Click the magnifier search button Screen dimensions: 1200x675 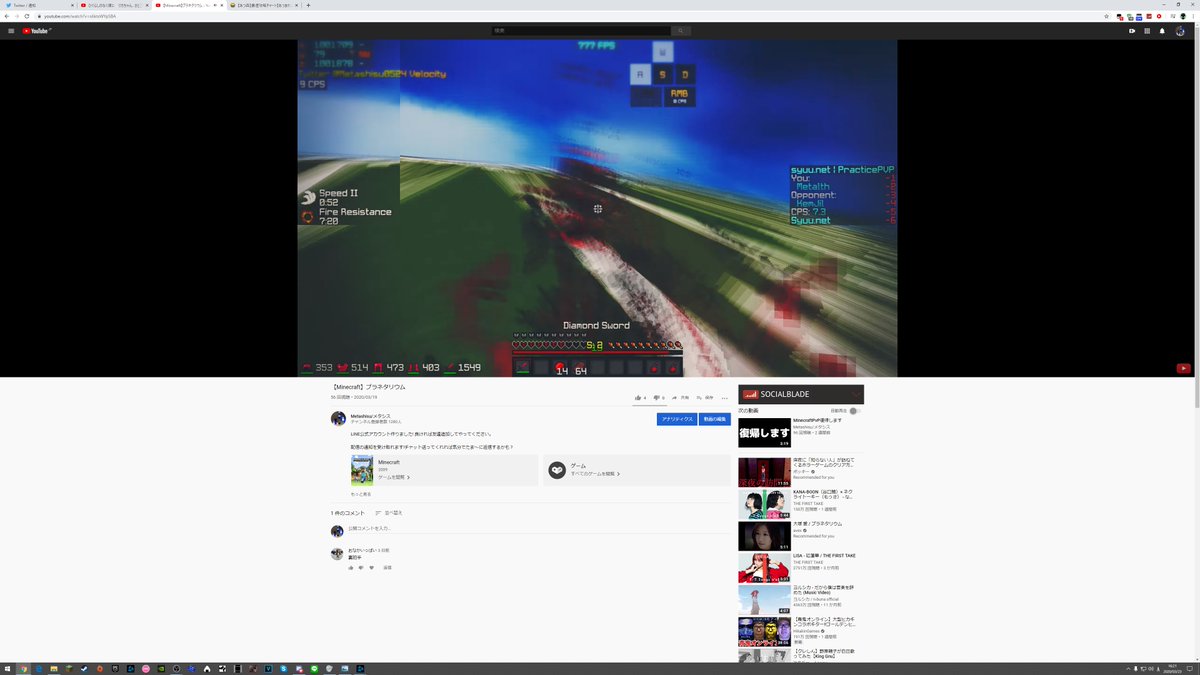coord(680,31)
